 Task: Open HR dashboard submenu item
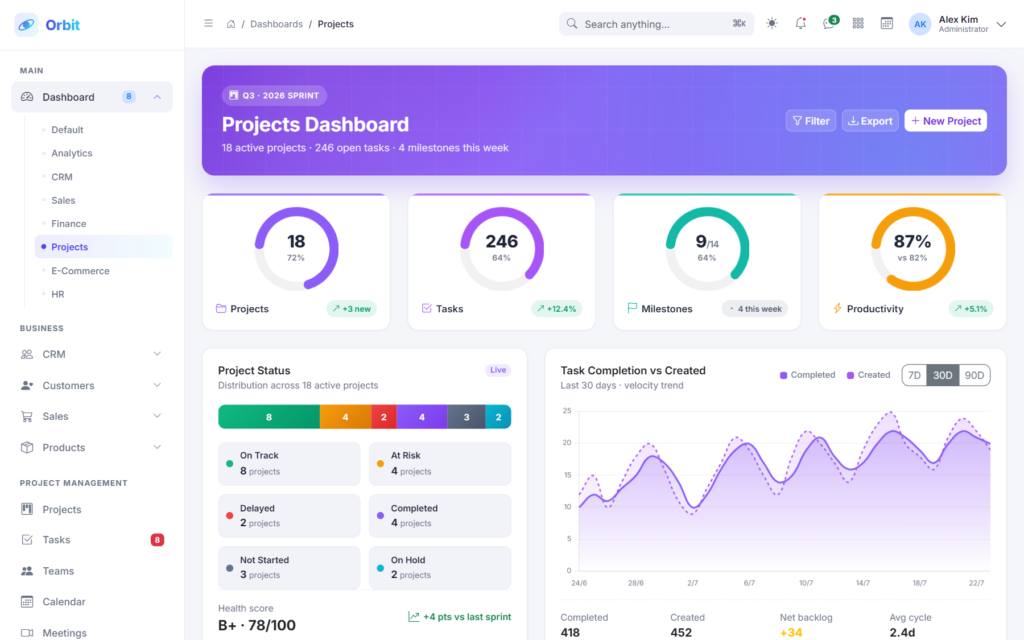pos(104,295)
